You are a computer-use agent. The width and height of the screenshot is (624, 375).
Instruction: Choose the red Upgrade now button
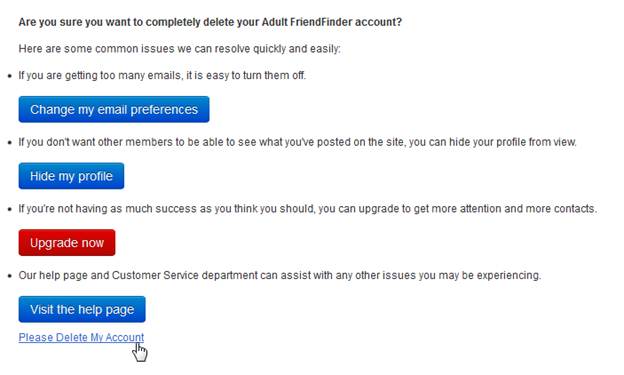click(x=67, y=242)
